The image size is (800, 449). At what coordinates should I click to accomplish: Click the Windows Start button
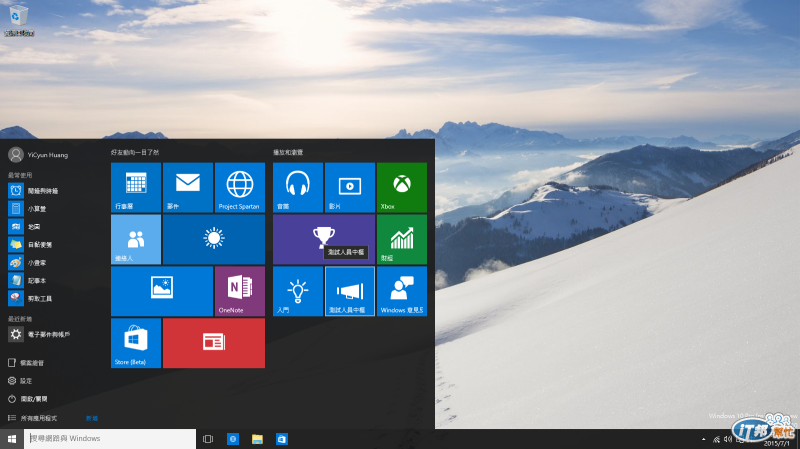pyautogui.click(x=12, y=439)
